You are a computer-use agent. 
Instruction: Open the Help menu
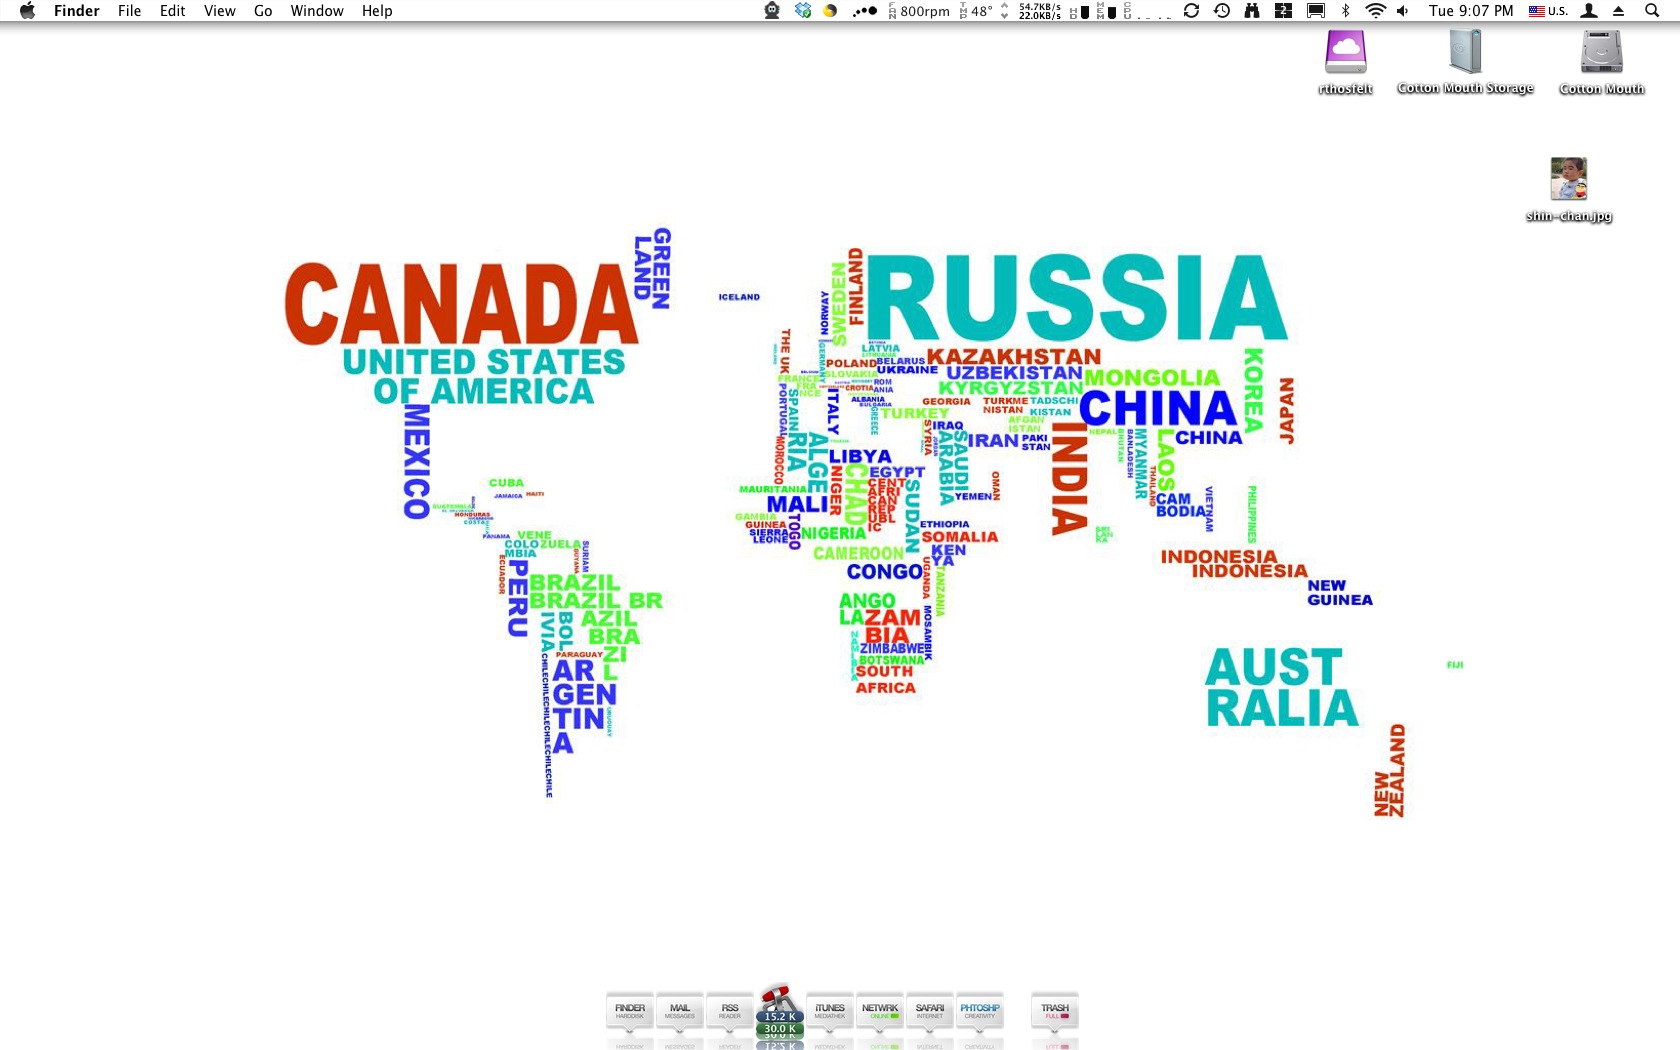(377, 11)
